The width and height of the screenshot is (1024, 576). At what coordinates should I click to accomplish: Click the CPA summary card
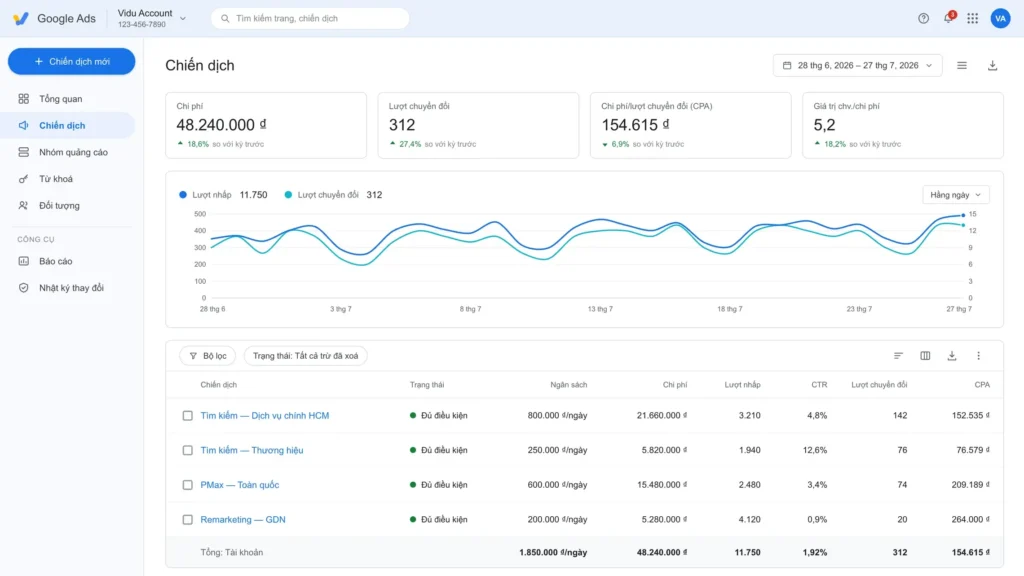pyautogui.click(x=690, y=125)
